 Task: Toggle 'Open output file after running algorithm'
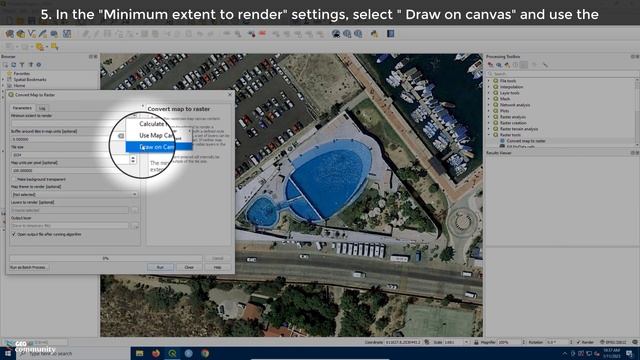[14, 234]
